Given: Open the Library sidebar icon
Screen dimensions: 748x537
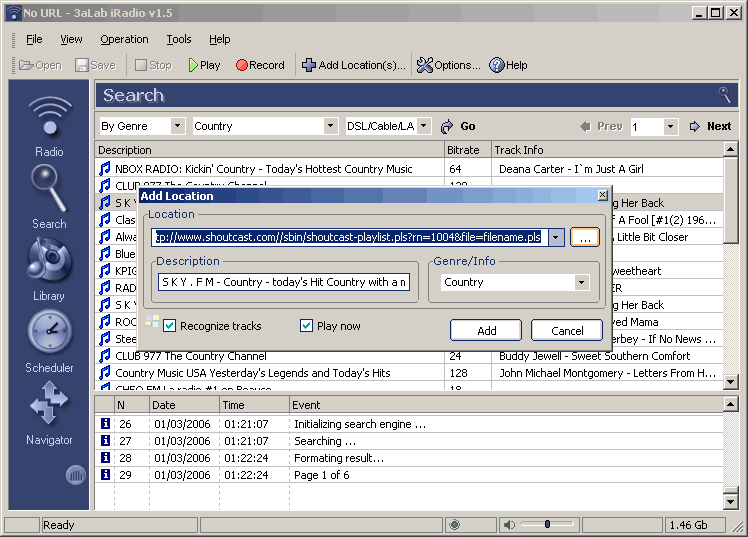Looking at the screenshot, I should (49, 261).
